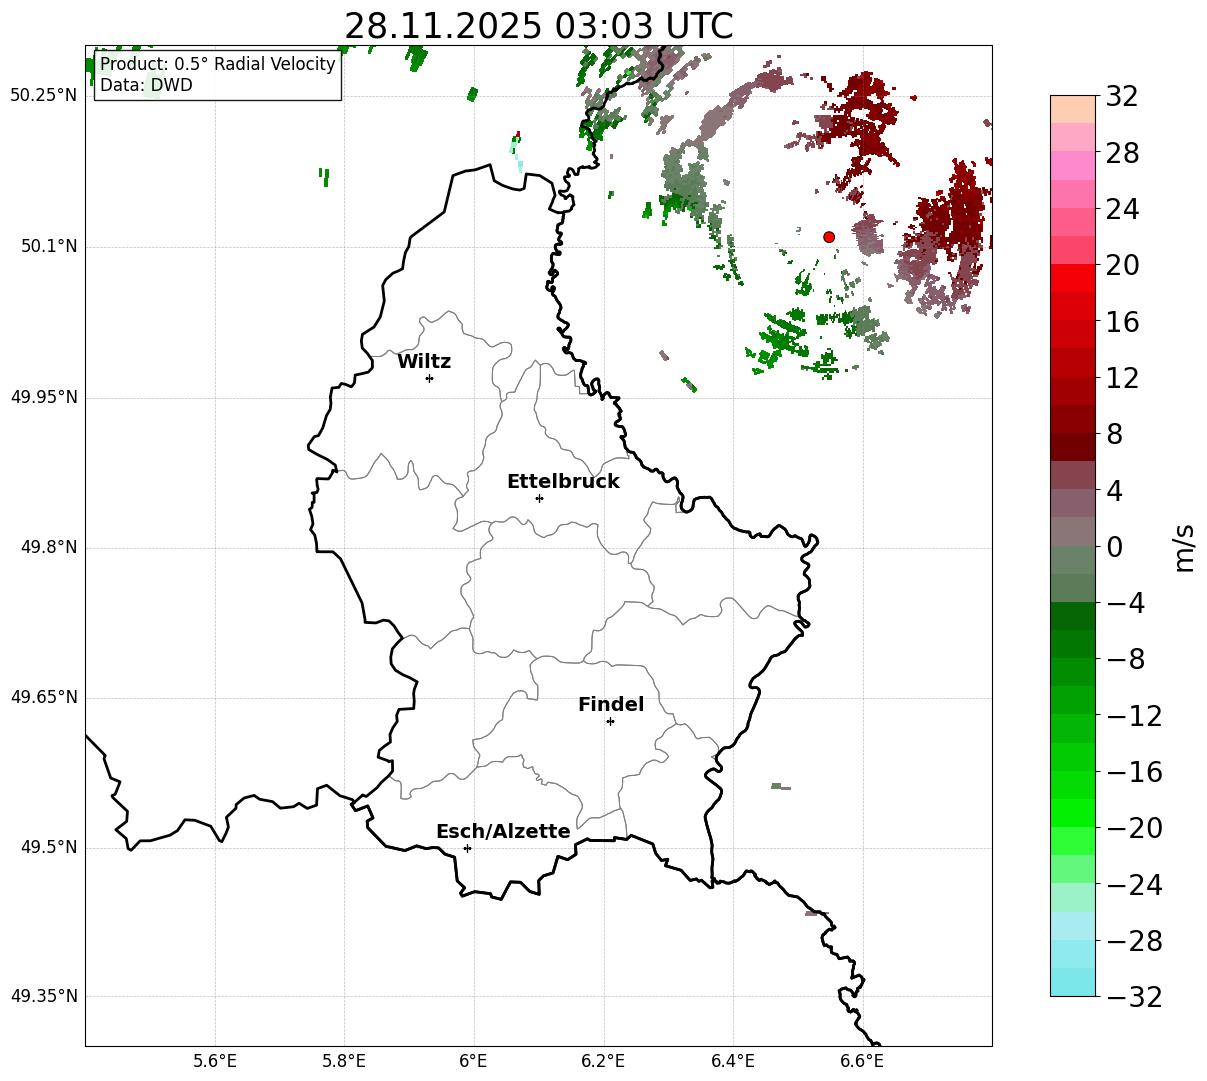Viewport: 1207px width, 1081px height.
Task: Click the colorbar tick value "−16"
Action: tap(1133, 772)
